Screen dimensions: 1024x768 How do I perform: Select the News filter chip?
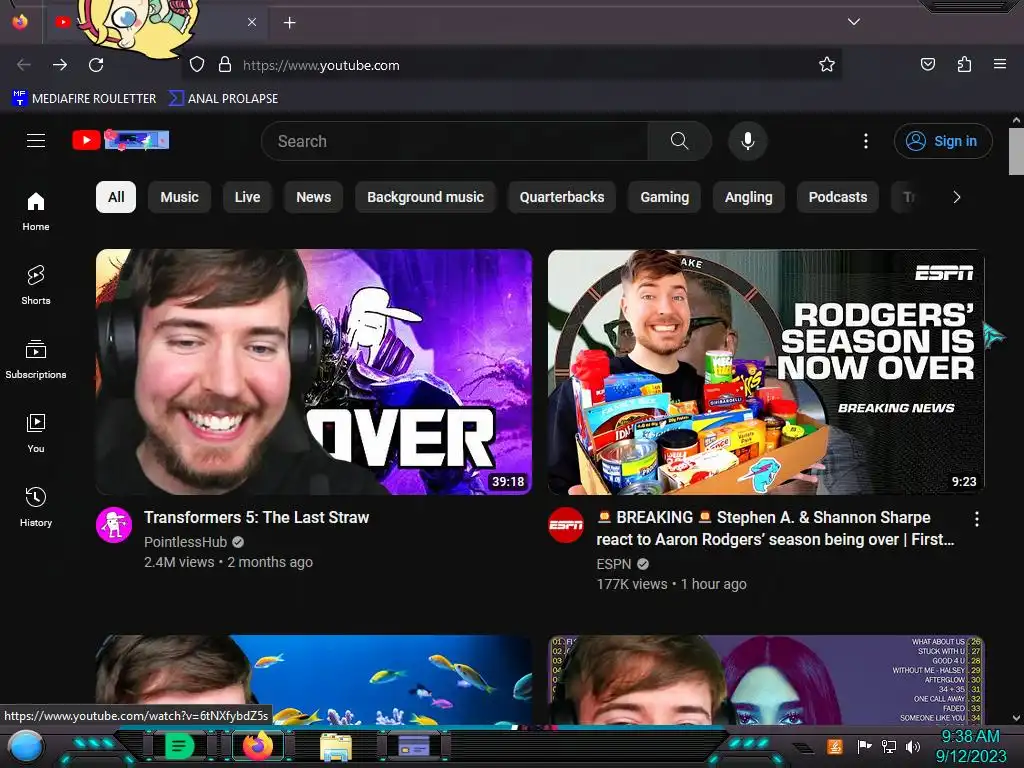313,197
